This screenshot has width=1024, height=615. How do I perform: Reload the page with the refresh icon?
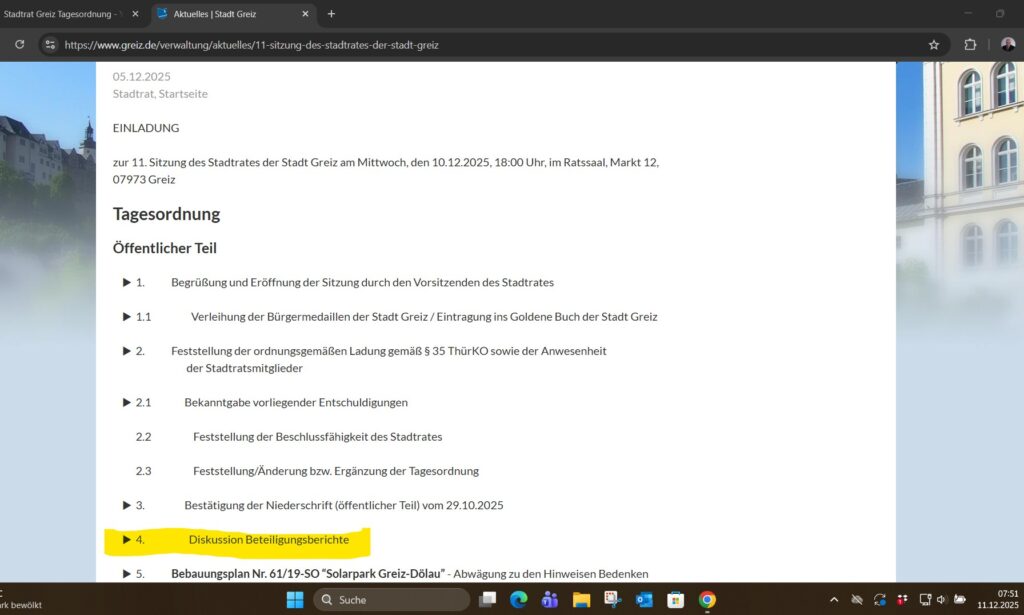click(19, 45)
